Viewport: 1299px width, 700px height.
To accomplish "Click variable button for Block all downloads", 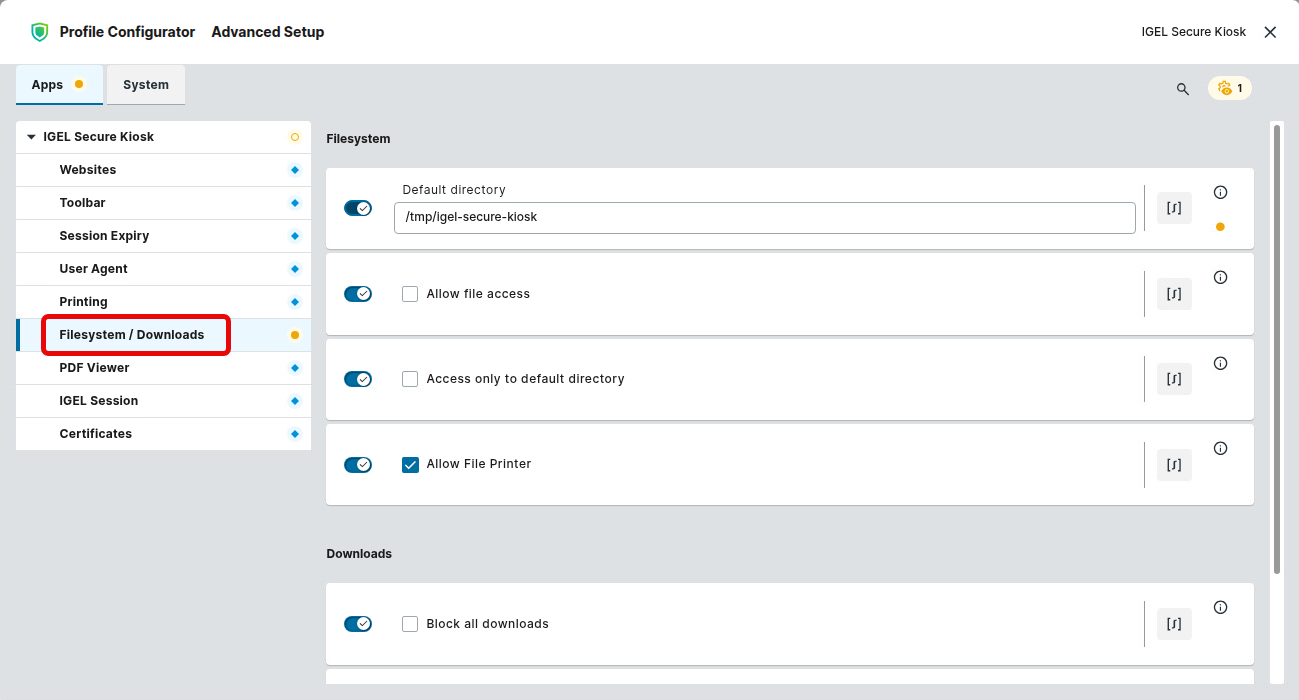I will (x=1174, y=624).
